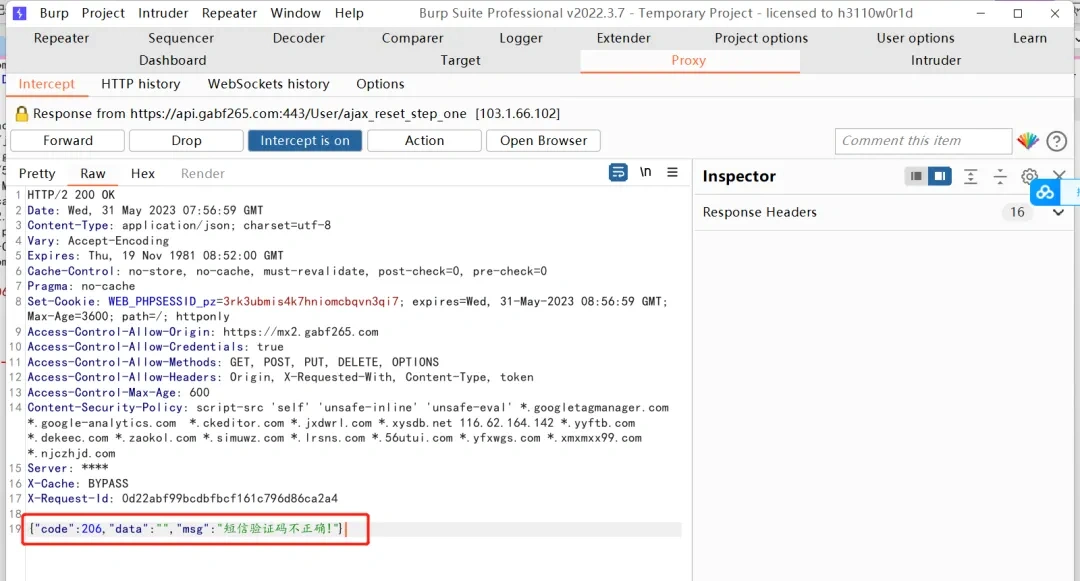Viewport: 1080px width, 581px height.
Task: Switch editor to Render view
Action: 202,173
